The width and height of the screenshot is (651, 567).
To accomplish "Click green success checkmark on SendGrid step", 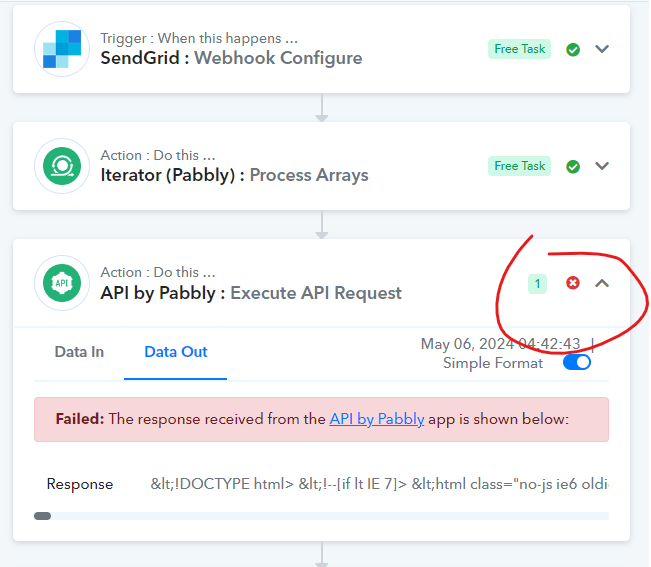I will (x=573, y=49).
